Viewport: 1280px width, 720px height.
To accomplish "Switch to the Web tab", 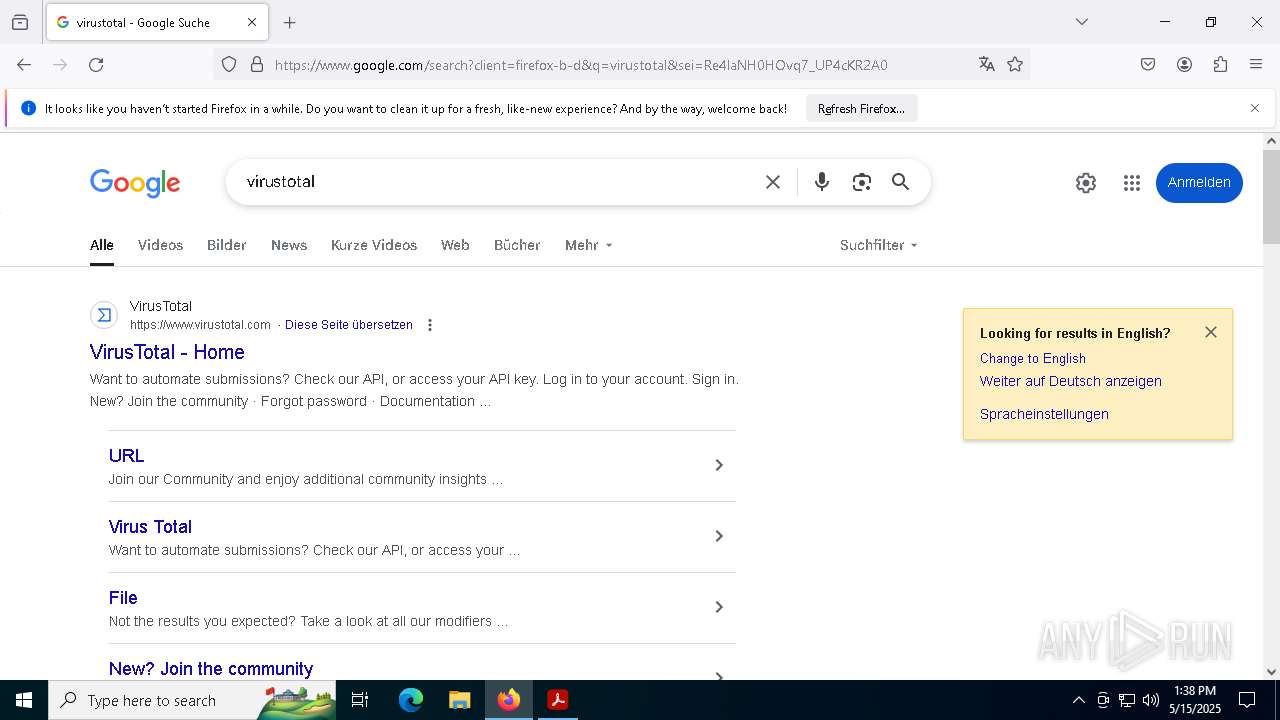I will [455, 245].
